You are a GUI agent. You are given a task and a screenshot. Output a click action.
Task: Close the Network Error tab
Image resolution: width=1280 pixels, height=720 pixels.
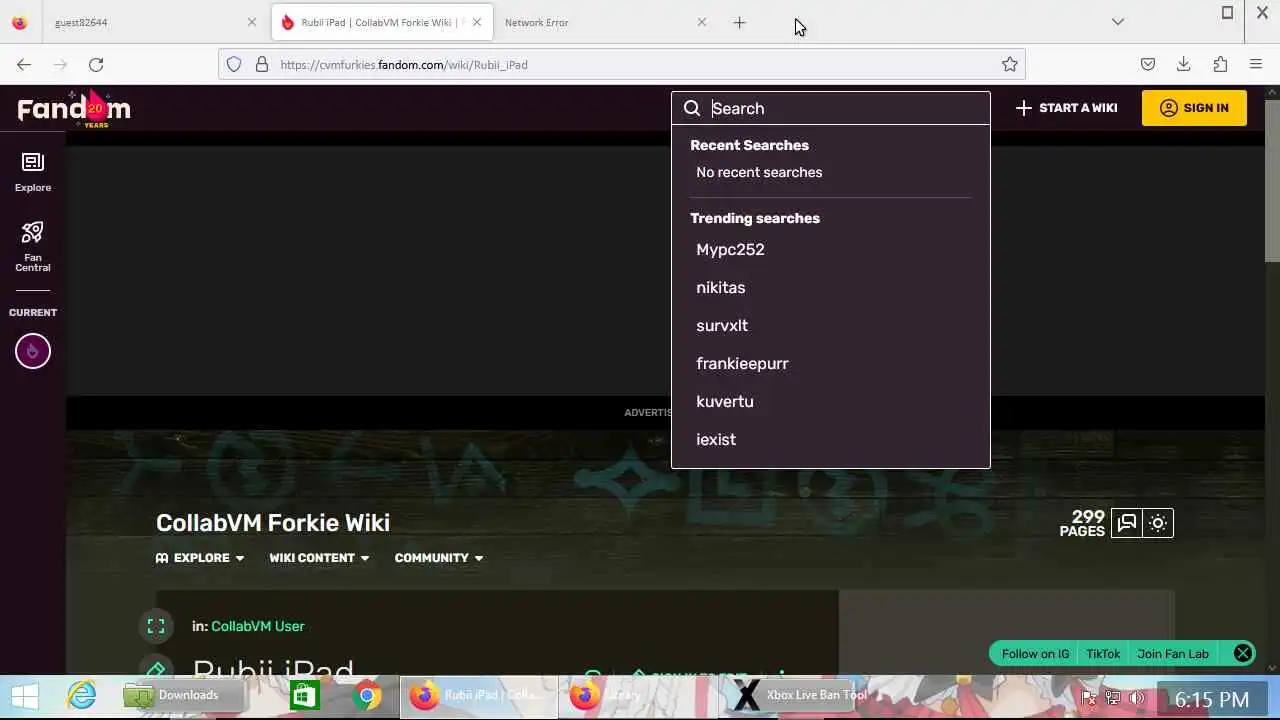[x=701, y=22]
